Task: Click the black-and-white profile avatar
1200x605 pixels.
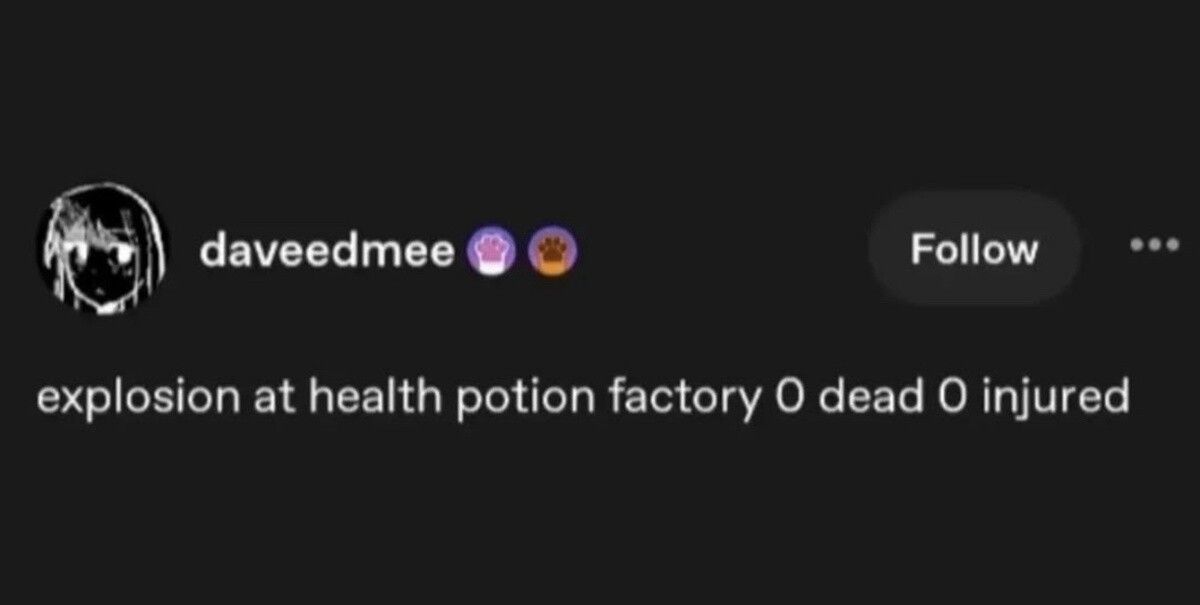Action: coord(100,250)
